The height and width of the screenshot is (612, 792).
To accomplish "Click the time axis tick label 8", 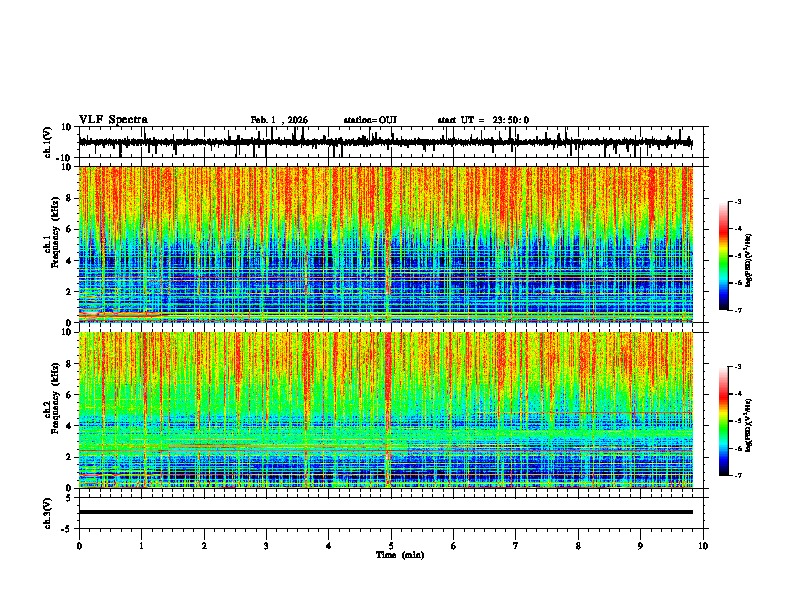I will (578, 546).
